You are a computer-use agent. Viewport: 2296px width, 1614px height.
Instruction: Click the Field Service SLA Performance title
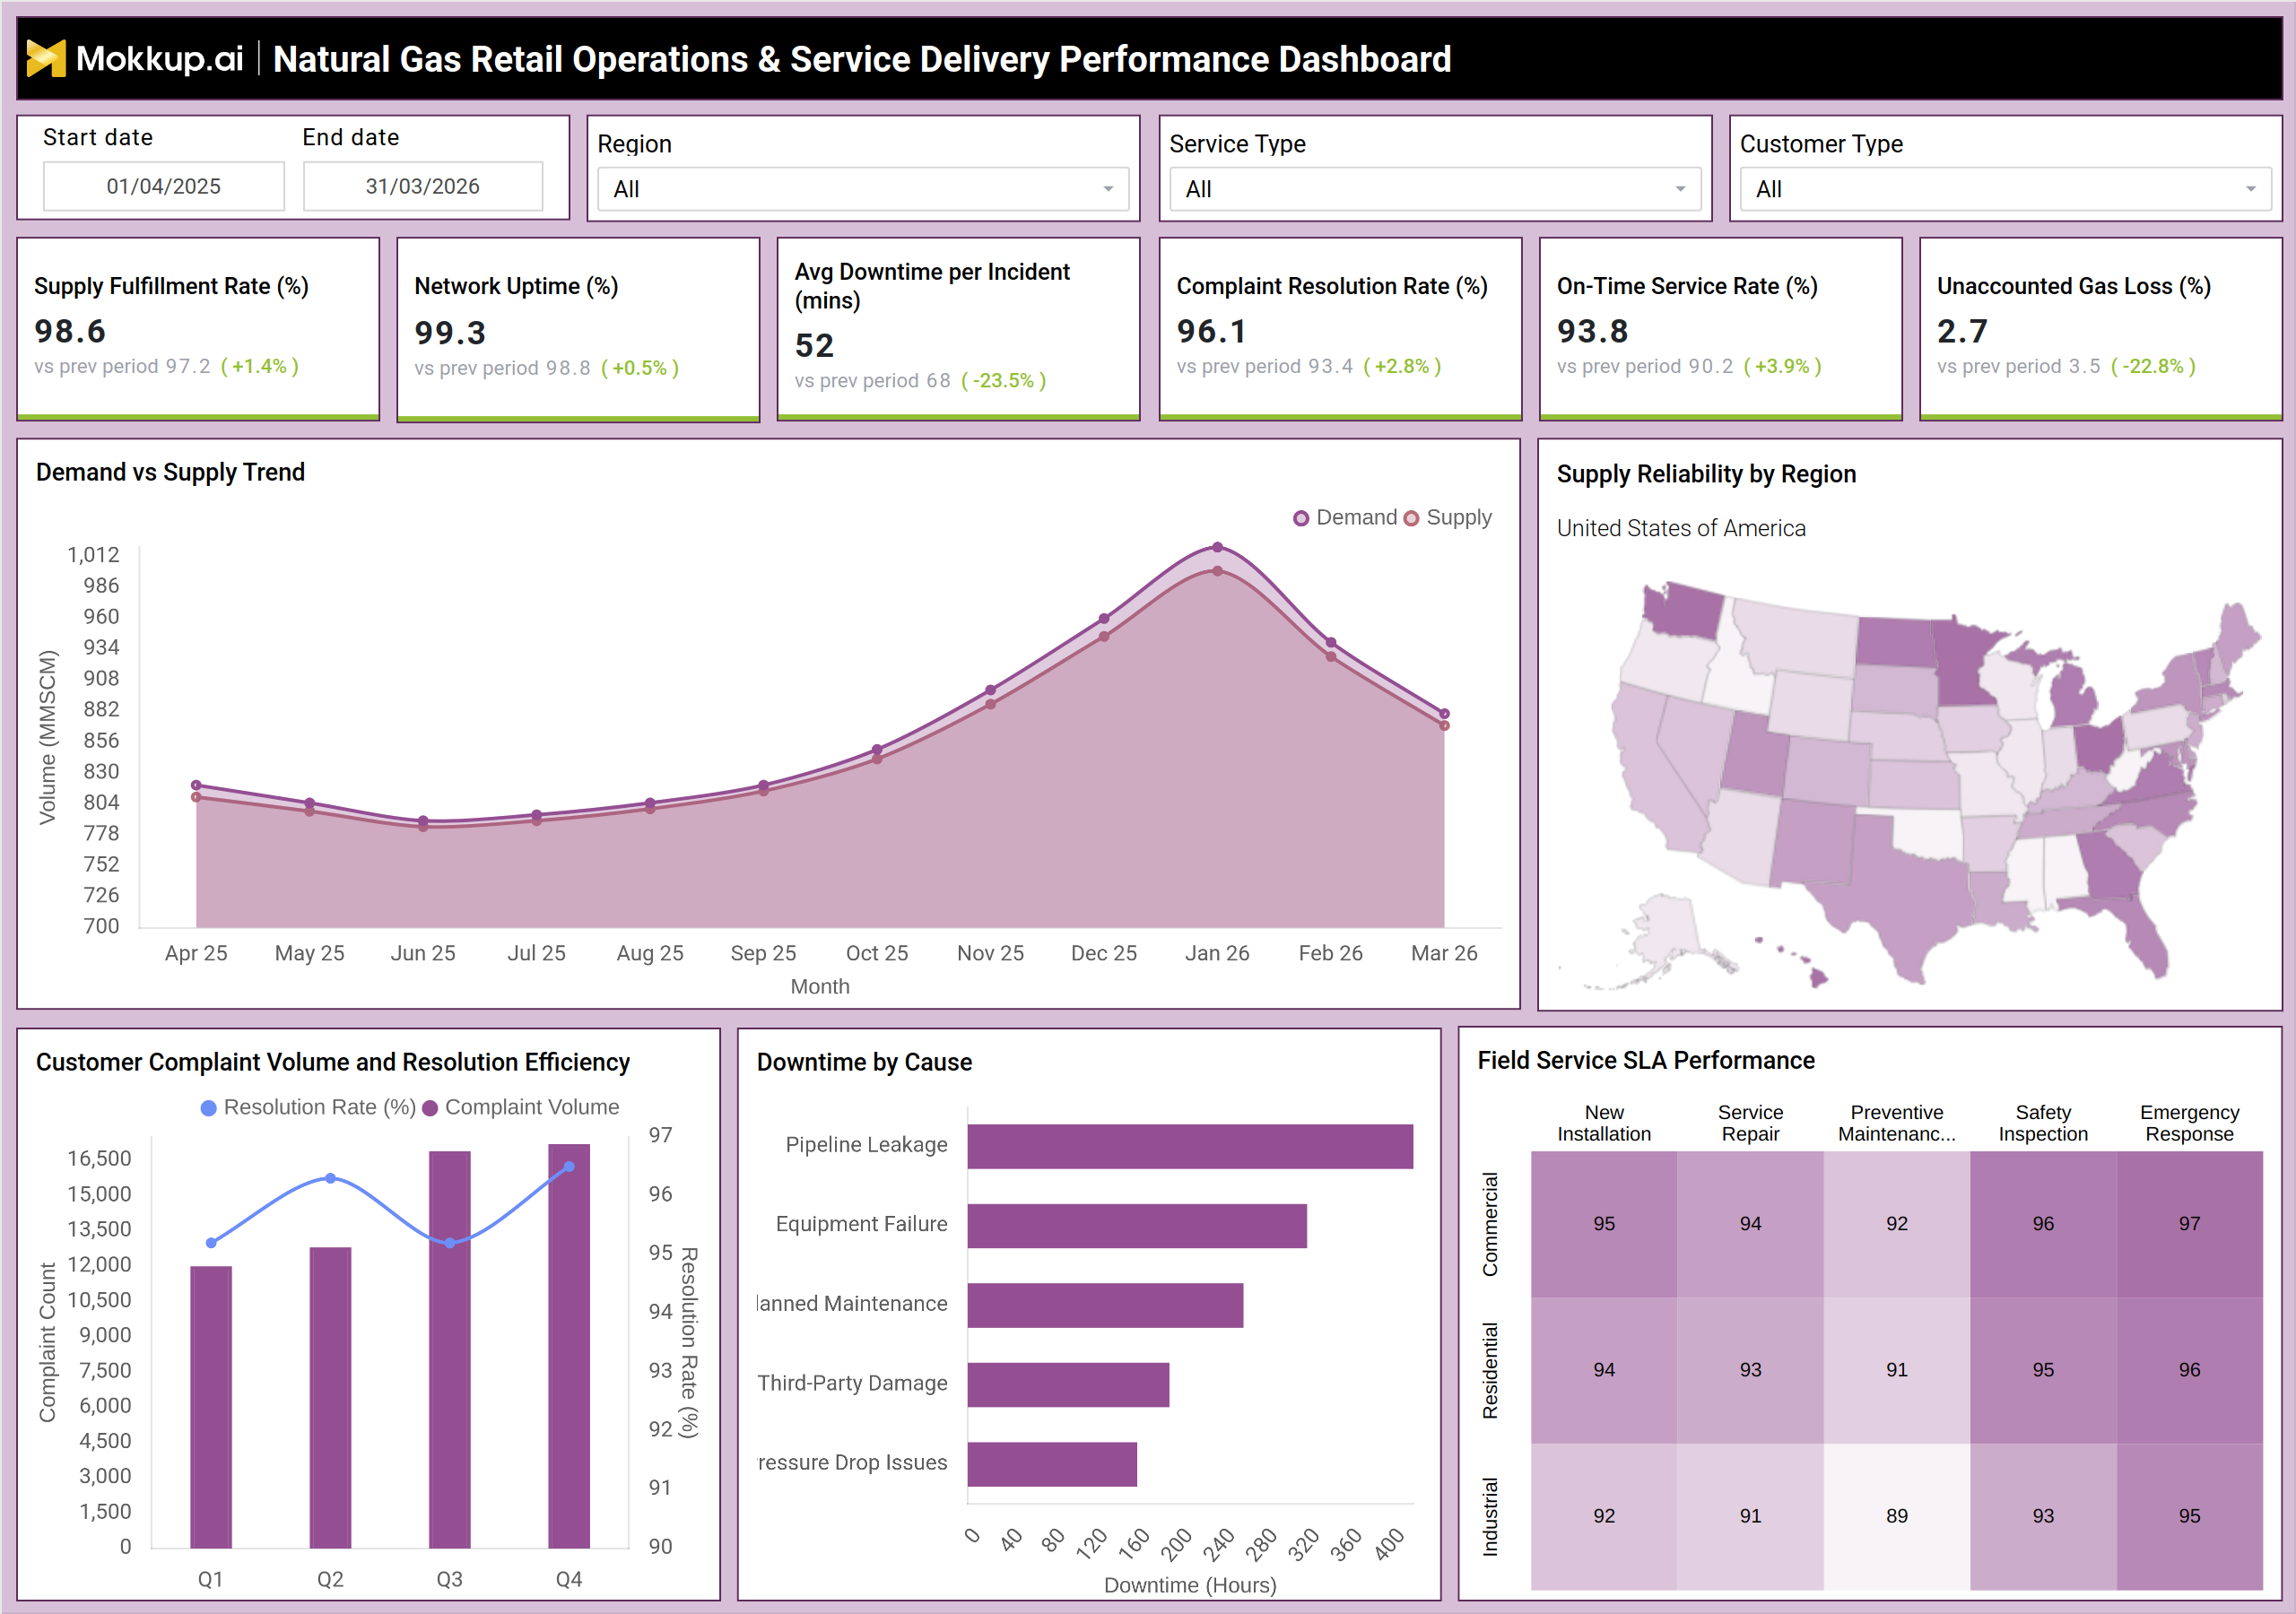(1646, 1060)
